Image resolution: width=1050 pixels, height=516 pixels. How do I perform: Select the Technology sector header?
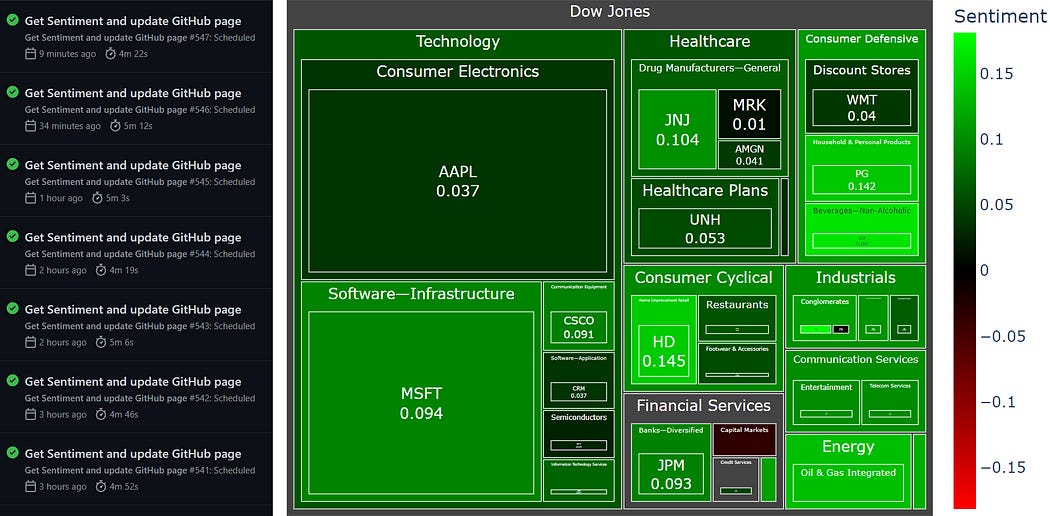tap(457, 41)
